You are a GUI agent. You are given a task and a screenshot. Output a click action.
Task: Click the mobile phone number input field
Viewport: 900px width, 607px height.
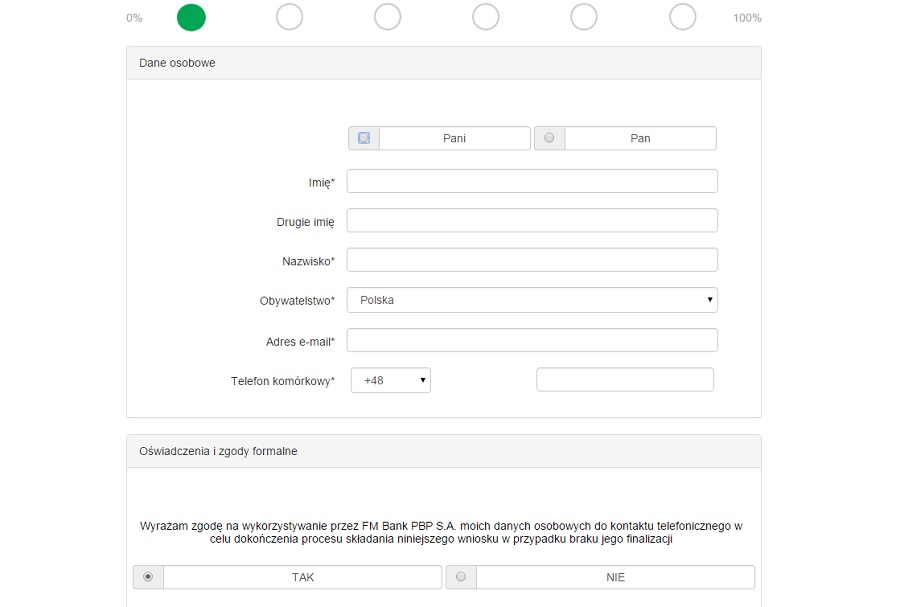(x=625, y=380)
